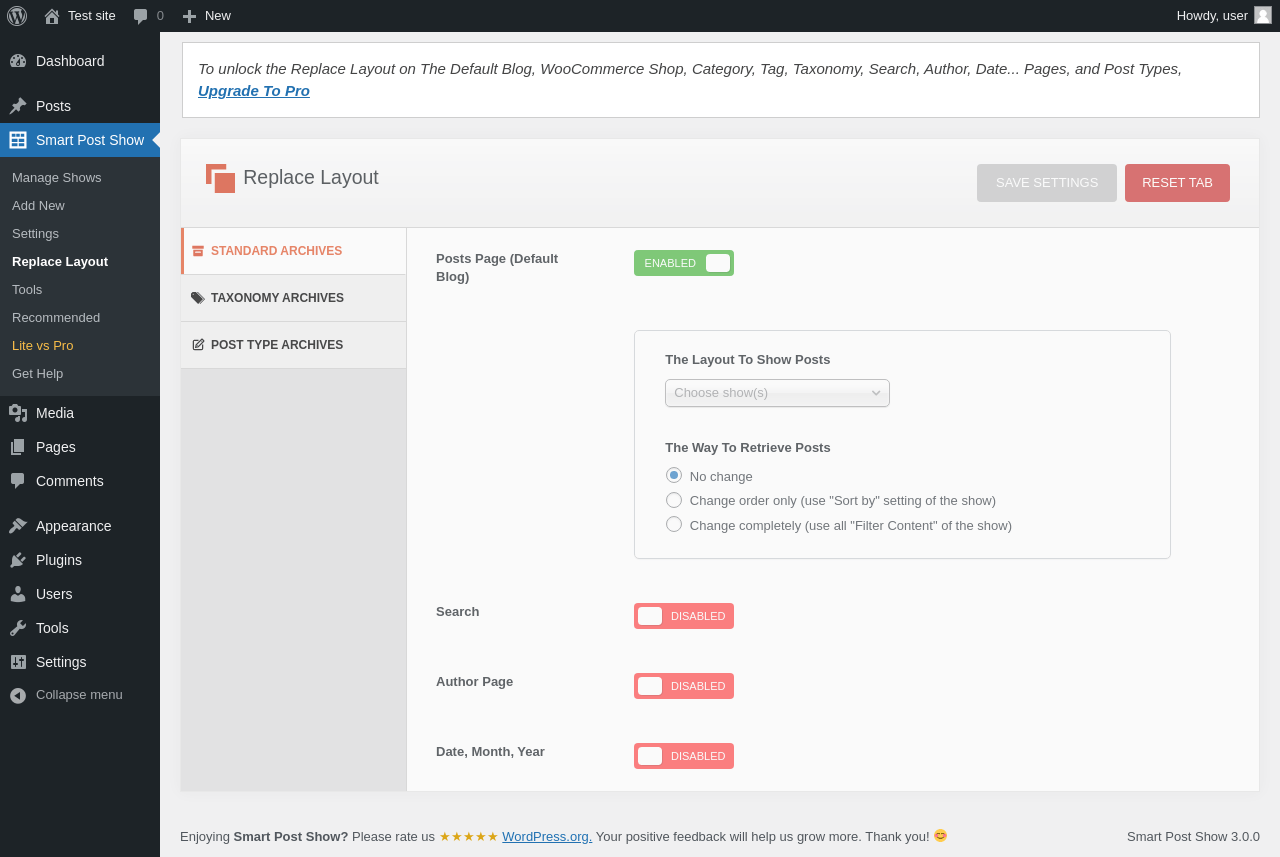Click the Dashboard gauge icon
The width and height of the screenshot is (1280, 857).
pos(18,61)
